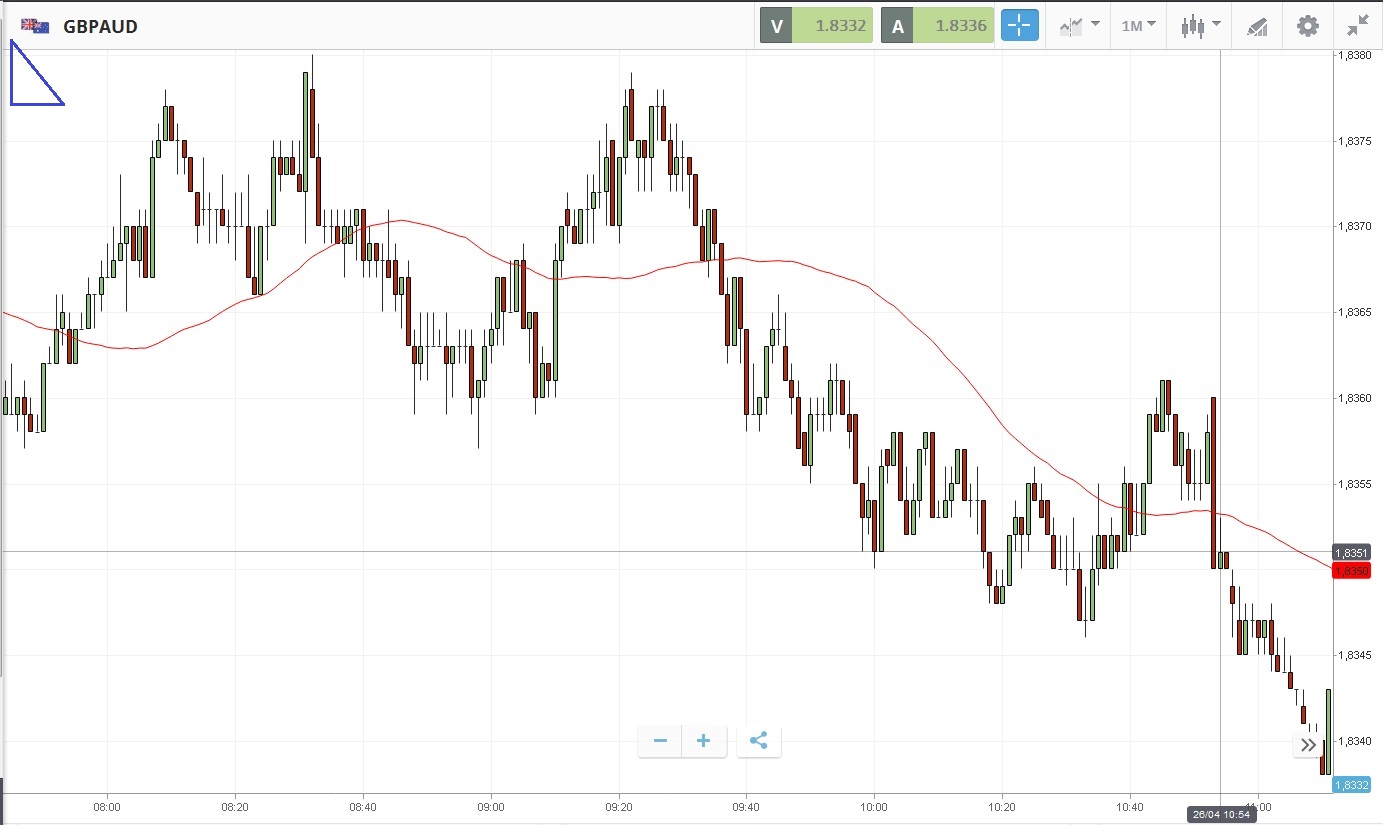Screen dimensions: 1383x825
Task: Click the red 1,8350 moving average tag
Action: coord(1352,570)
